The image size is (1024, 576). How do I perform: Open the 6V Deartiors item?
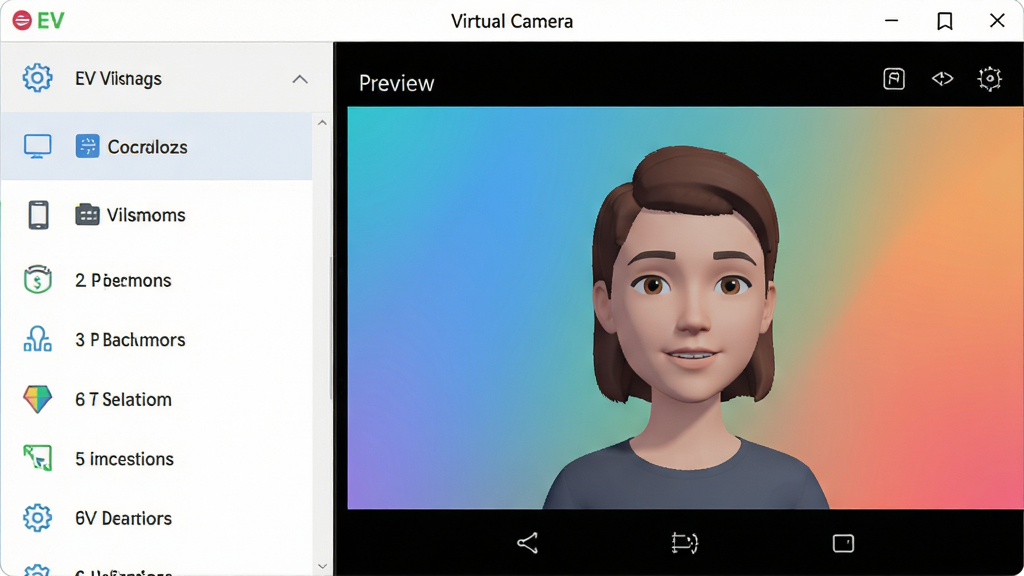(x=123, y=518)
